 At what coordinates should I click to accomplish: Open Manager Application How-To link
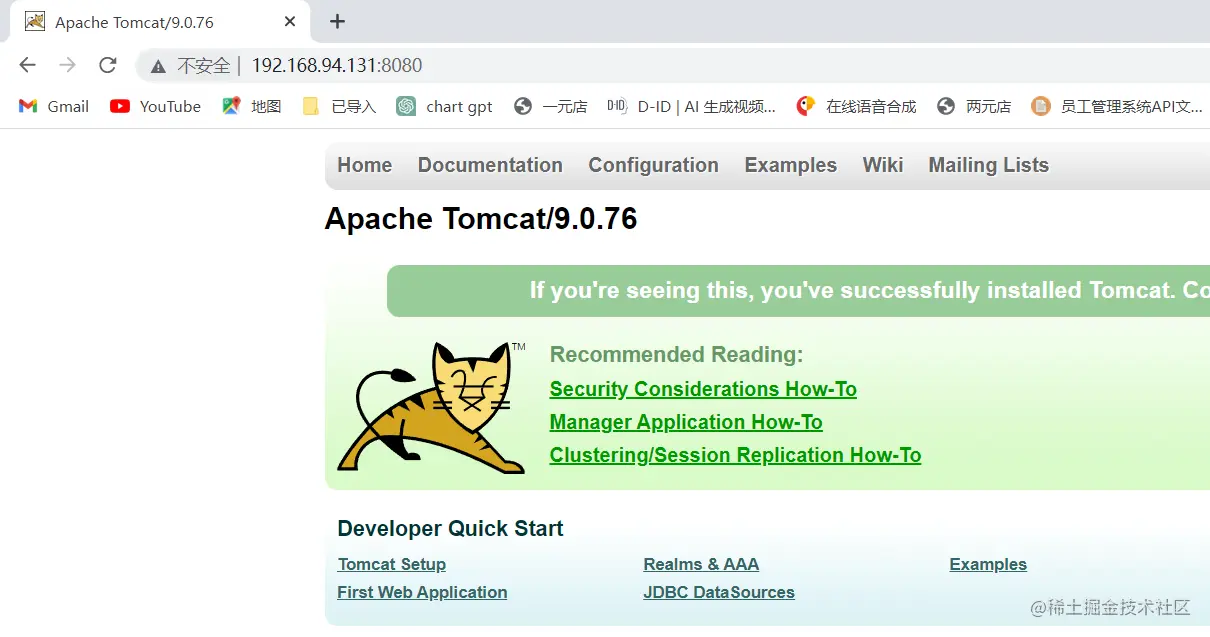tap(686, 422)
